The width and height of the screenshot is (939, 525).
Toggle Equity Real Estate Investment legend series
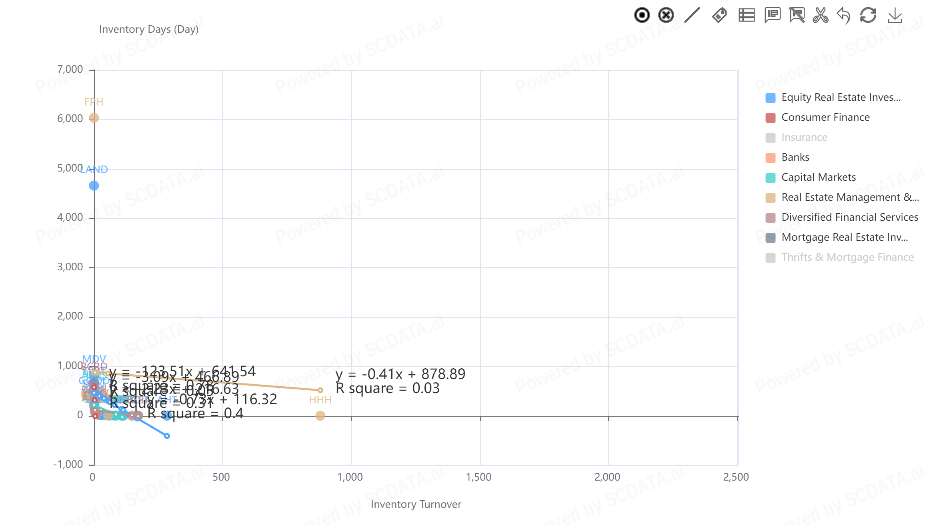840,97
